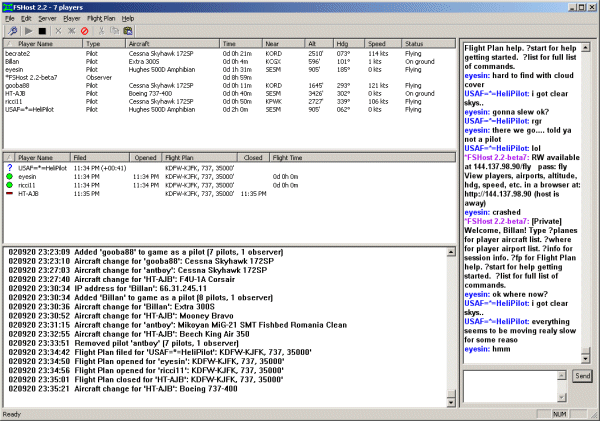The image size is (600, 421).
Task: Select HT-AJB row in the top players list
Action: 230,93
